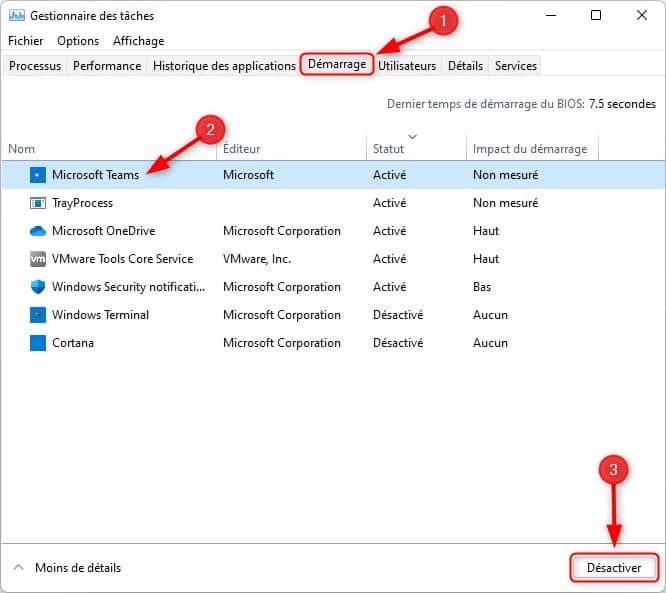Click Désactivé status of Cortana
Viewport: 666px width, 593px height.
[398, 343]
